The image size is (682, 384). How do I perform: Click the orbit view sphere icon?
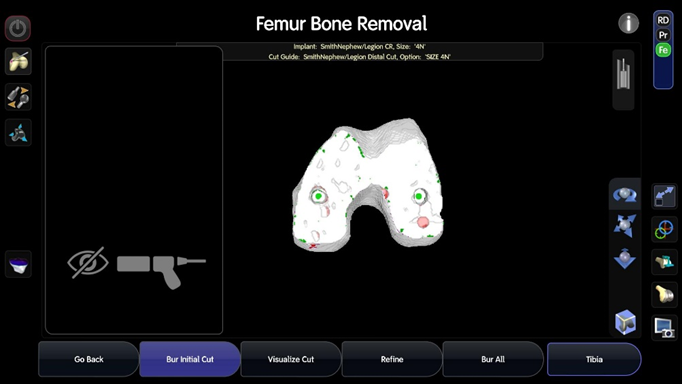click(625, 194)
